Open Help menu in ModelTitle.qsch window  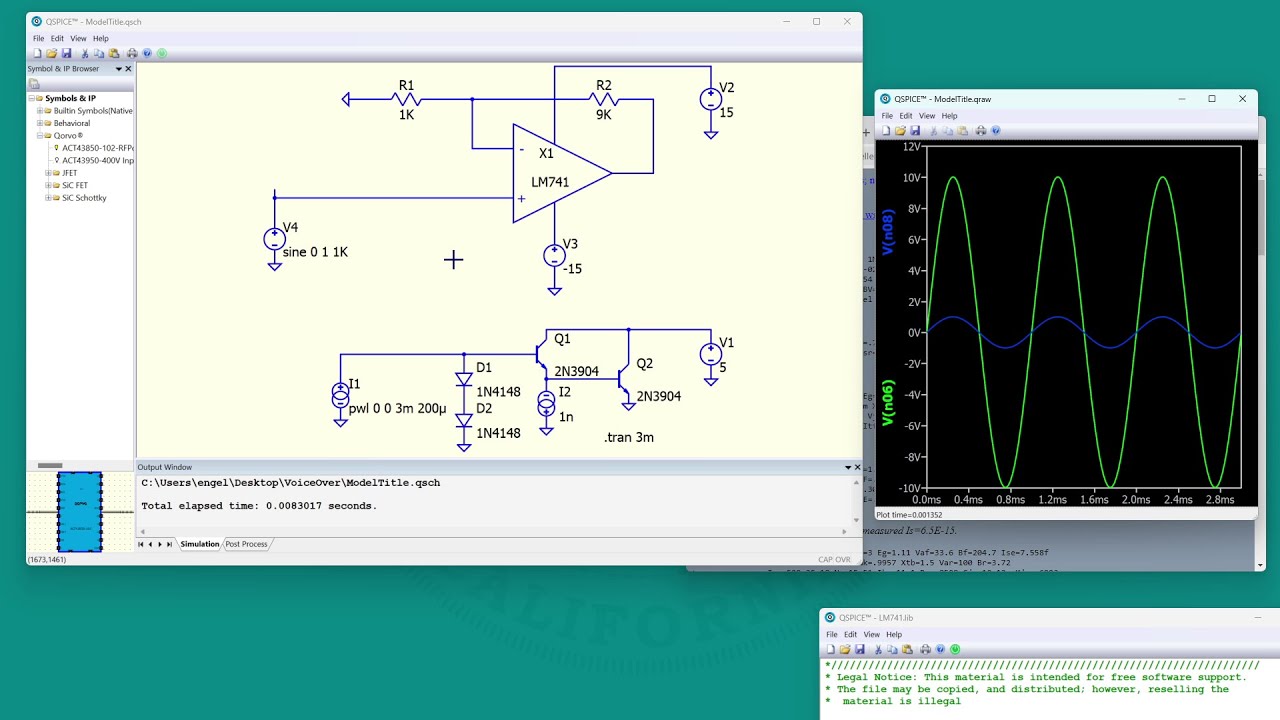pyautogui.click(x=101, y=38)
